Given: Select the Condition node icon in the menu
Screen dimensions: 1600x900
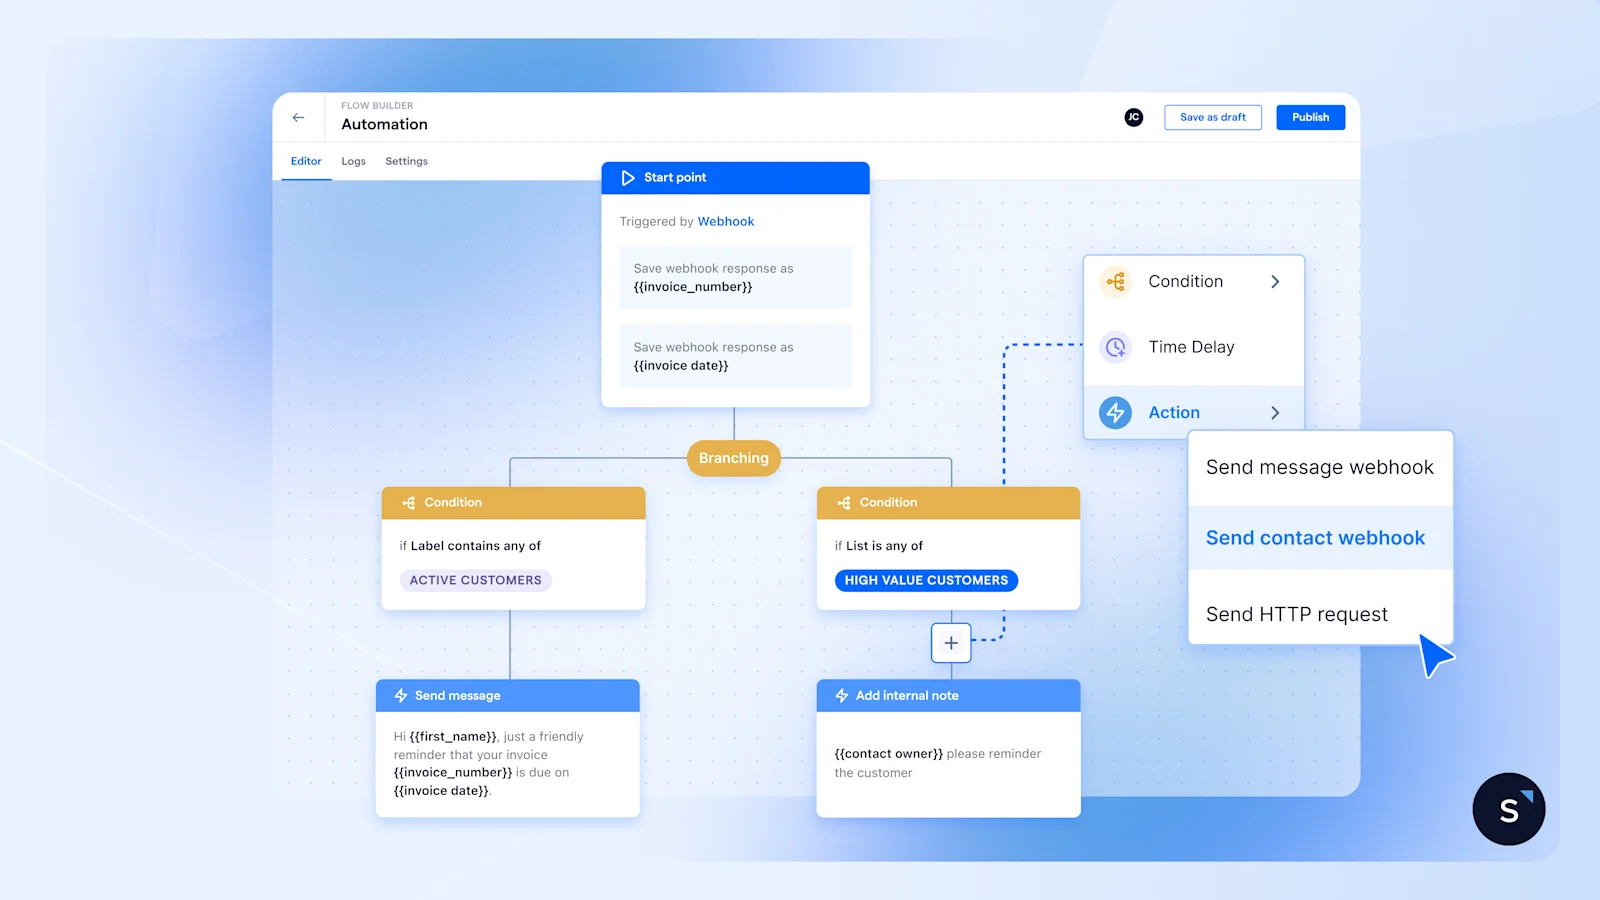Looking at the screenshot, I should (1114, 281).
